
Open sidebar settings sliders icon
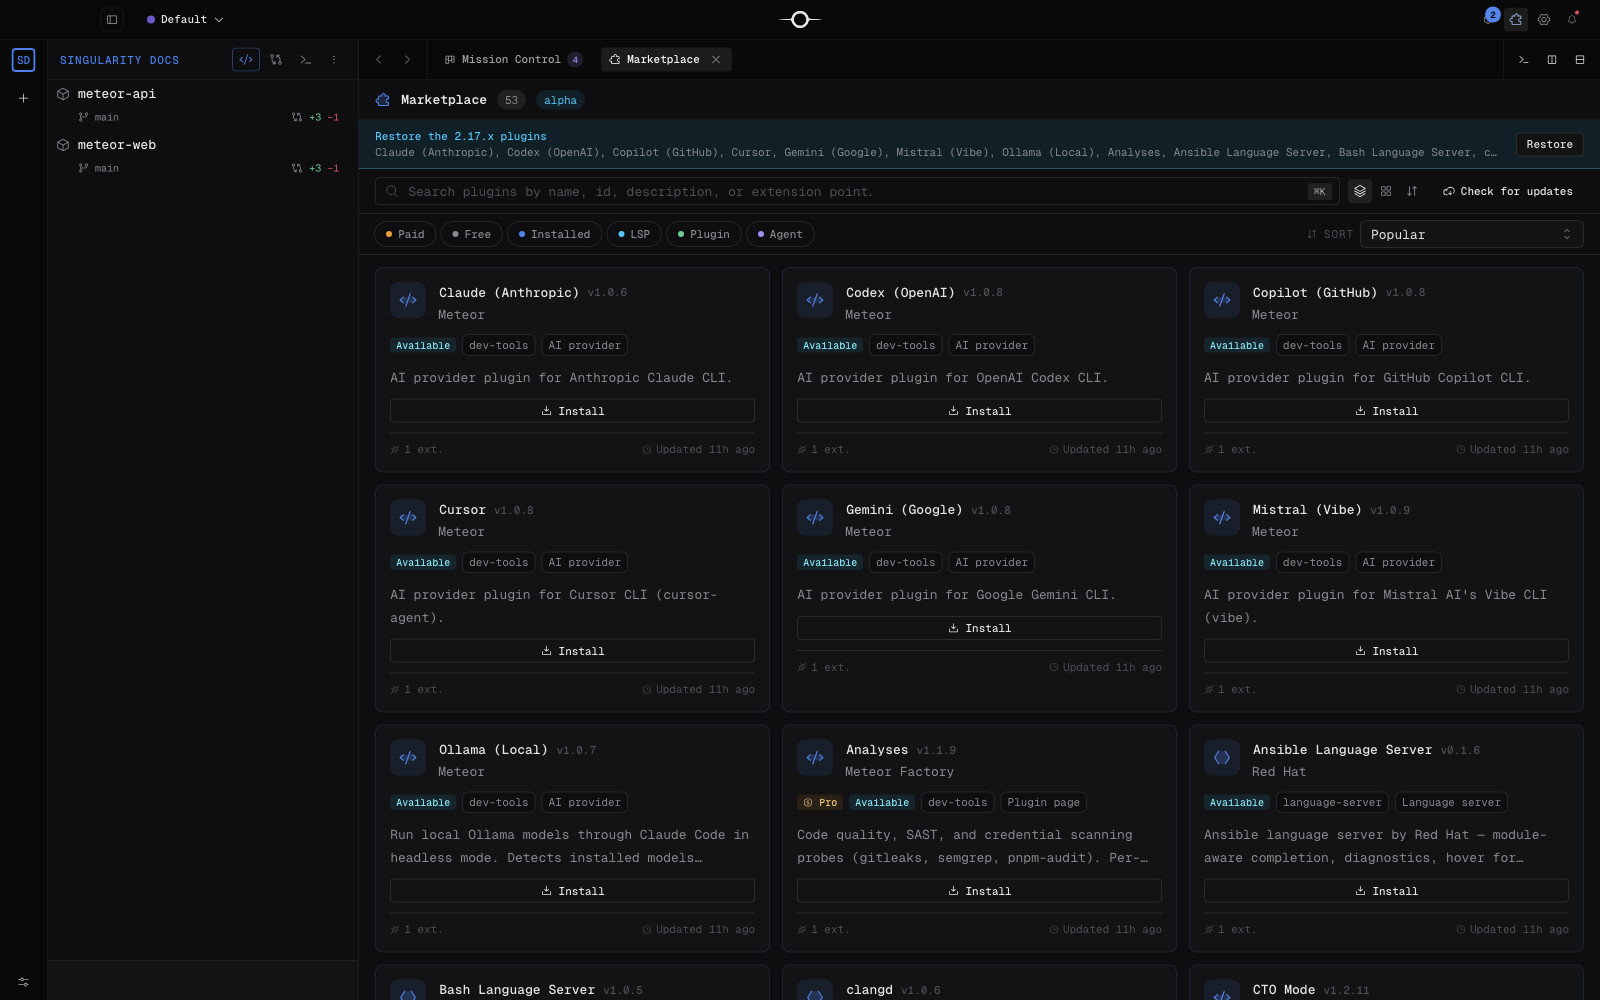coord(23,982)
